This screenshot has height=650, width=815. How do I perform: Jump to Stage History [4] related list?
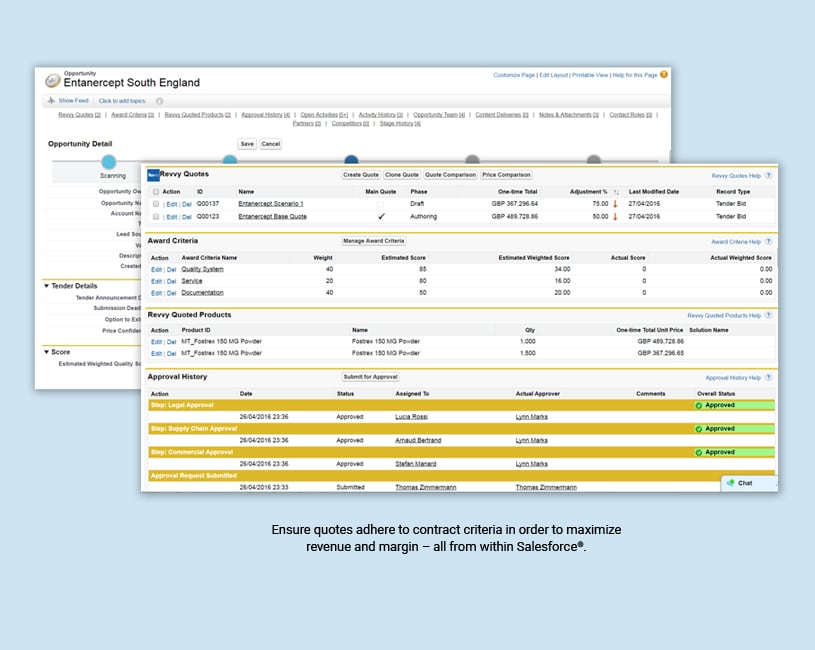pyautogui.click(x=400, y=124)
